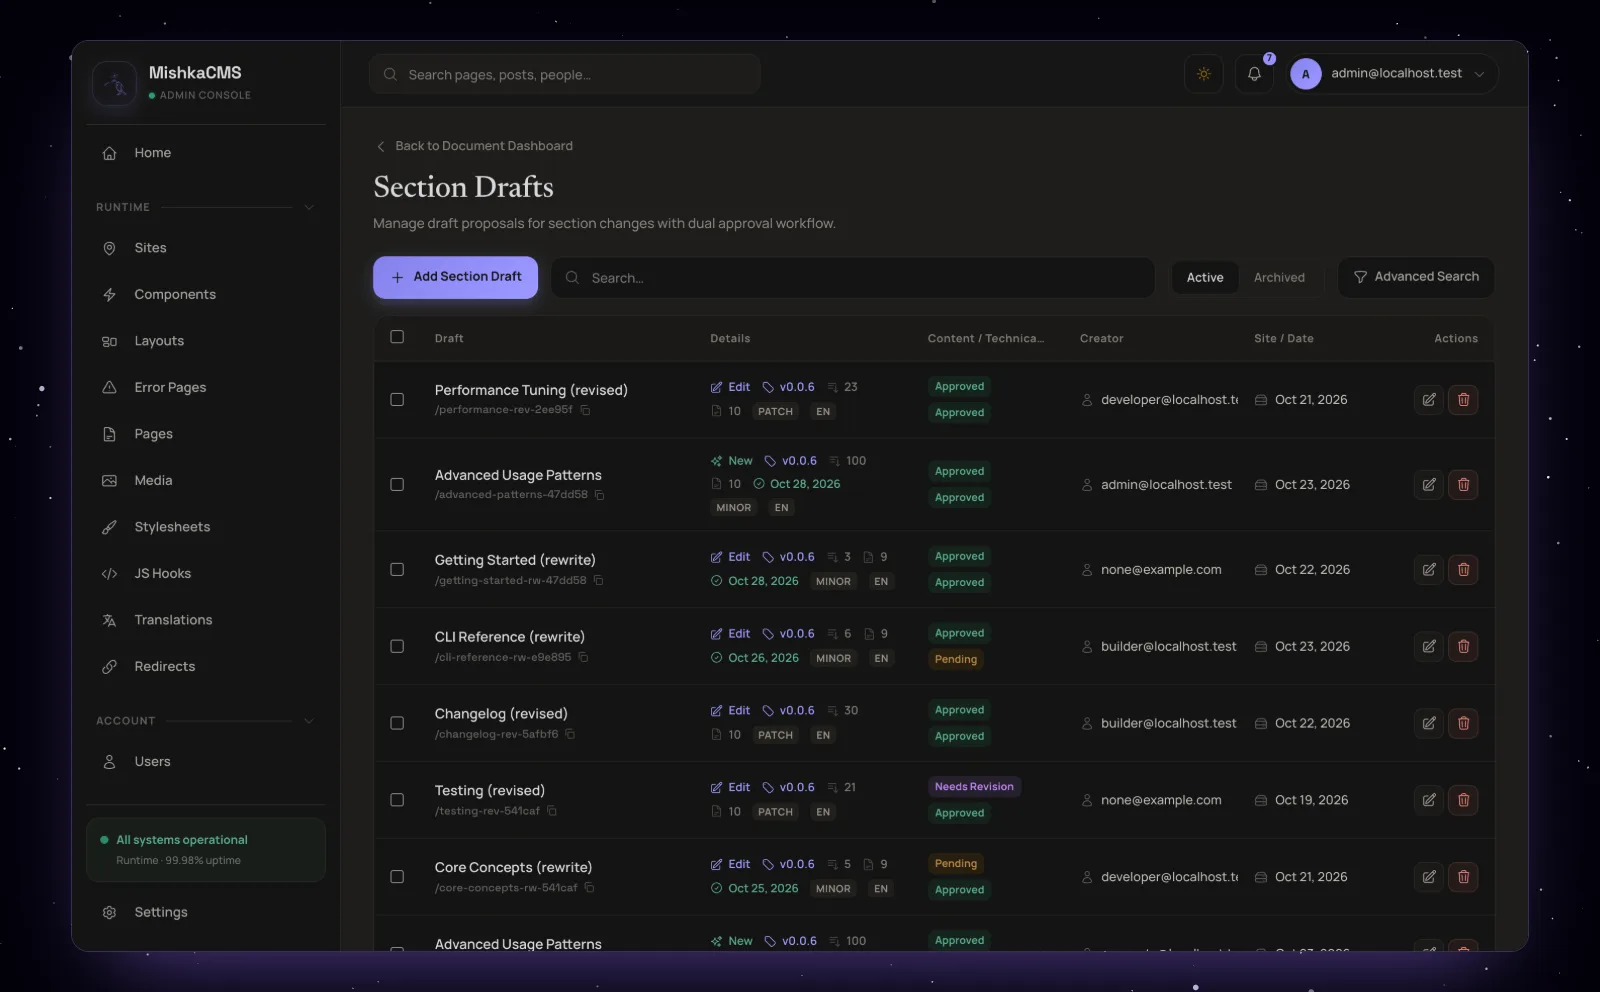Check the Getting Started (rewrite) row

pos(397,570)
